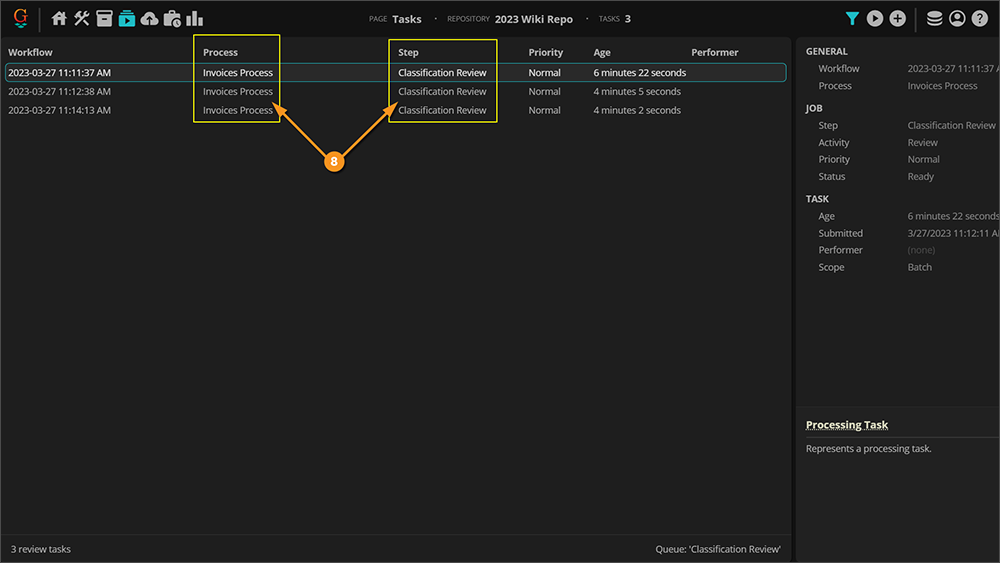Sort by the Workflow column header
The image size is (1000, 563).
[31, 52]
